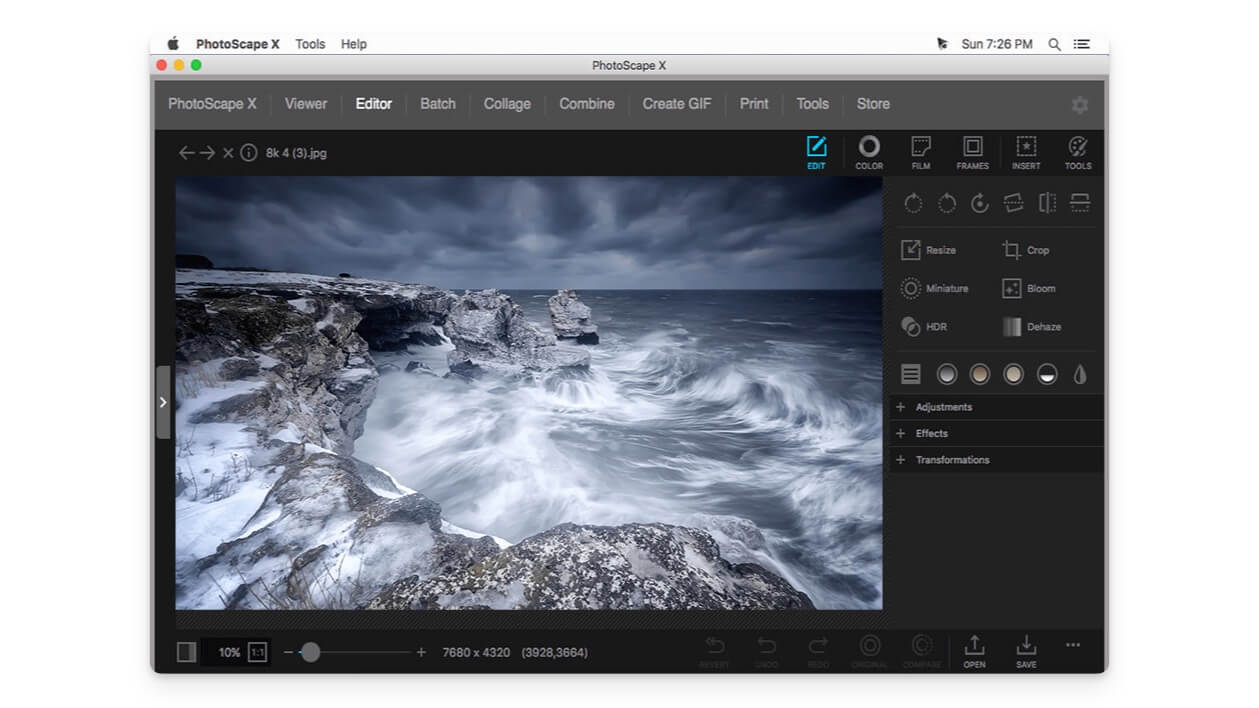The image size is (1259, 708).
Task: Open the Tools menu in the menu bar
Action: click(x=310, y=43)
